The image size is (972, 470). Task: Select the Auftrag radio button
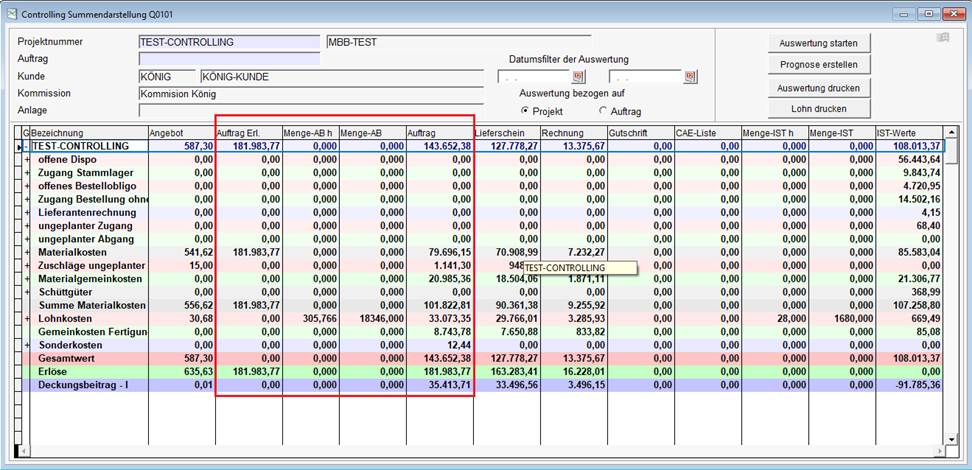pyautogui.click(x=603, y=111)
